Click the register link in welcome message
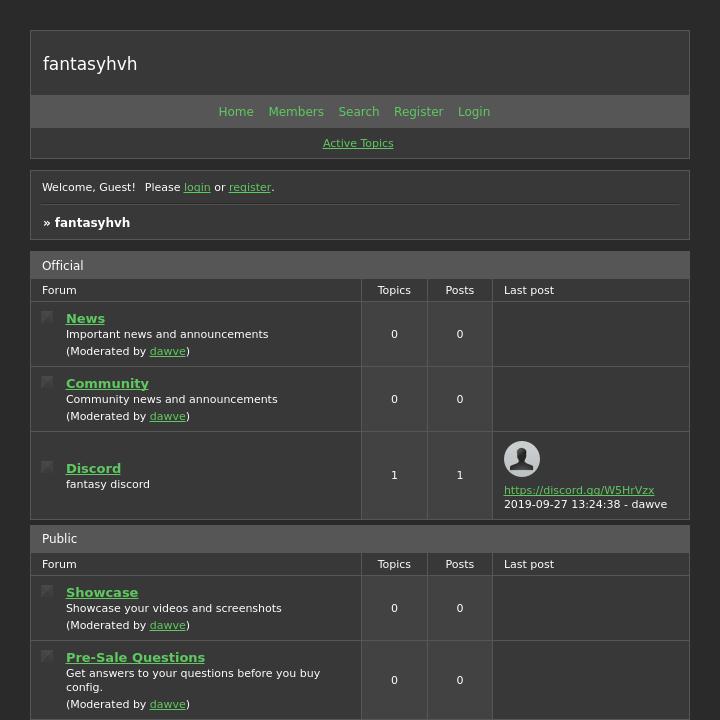The width and height of the screenshot is (720, 720). (x=250, y=187)
